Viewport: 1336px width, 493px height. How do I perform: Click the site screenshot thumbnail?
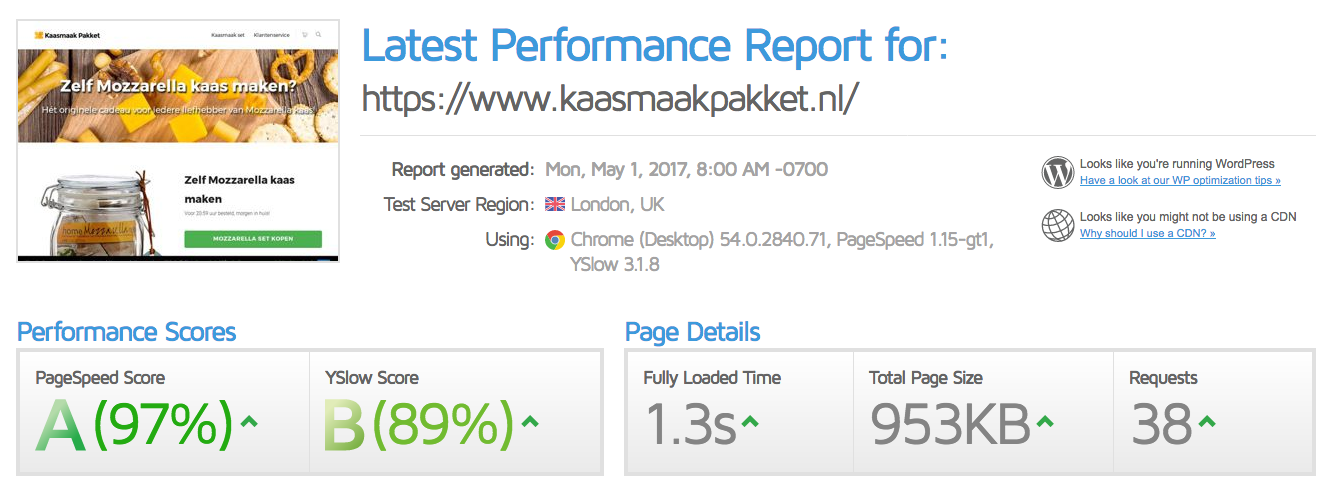(178, 141)
